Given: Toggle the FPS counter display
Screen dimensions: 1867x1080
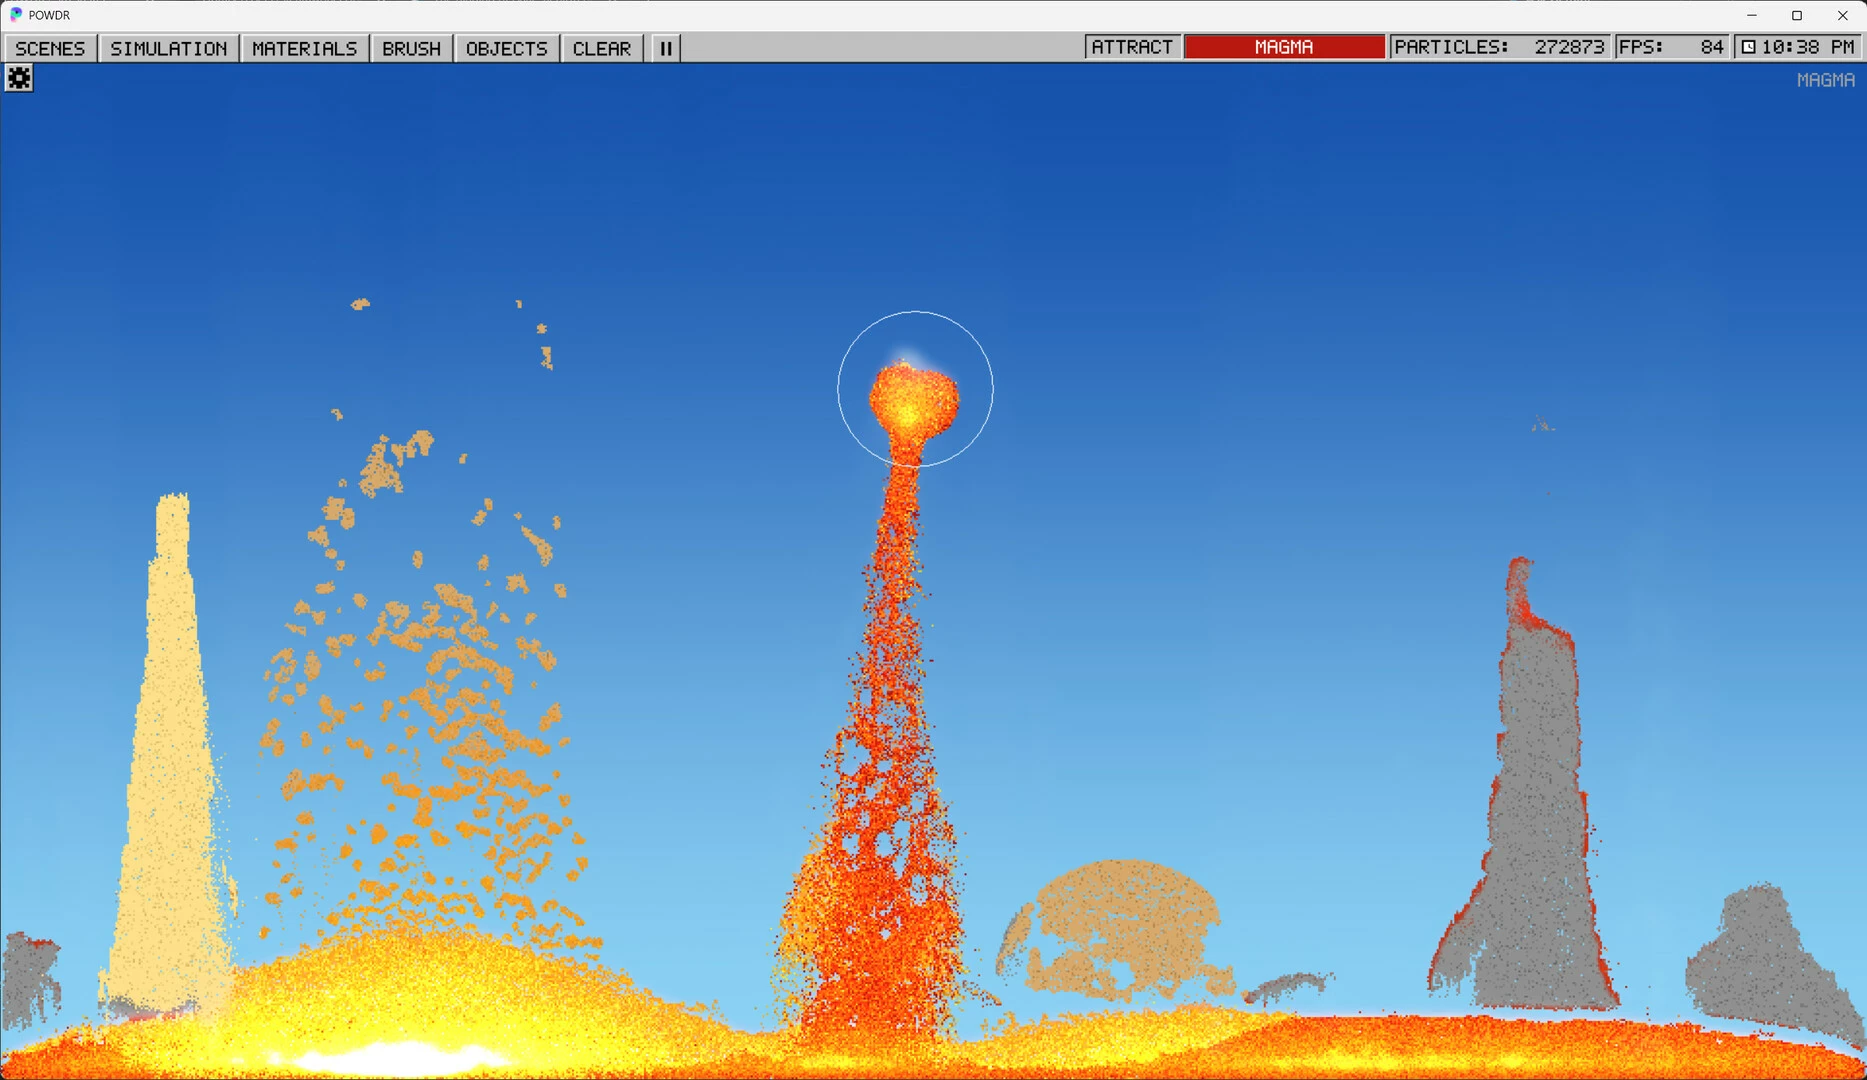Looking at the screenshot, I should 1673,47.
